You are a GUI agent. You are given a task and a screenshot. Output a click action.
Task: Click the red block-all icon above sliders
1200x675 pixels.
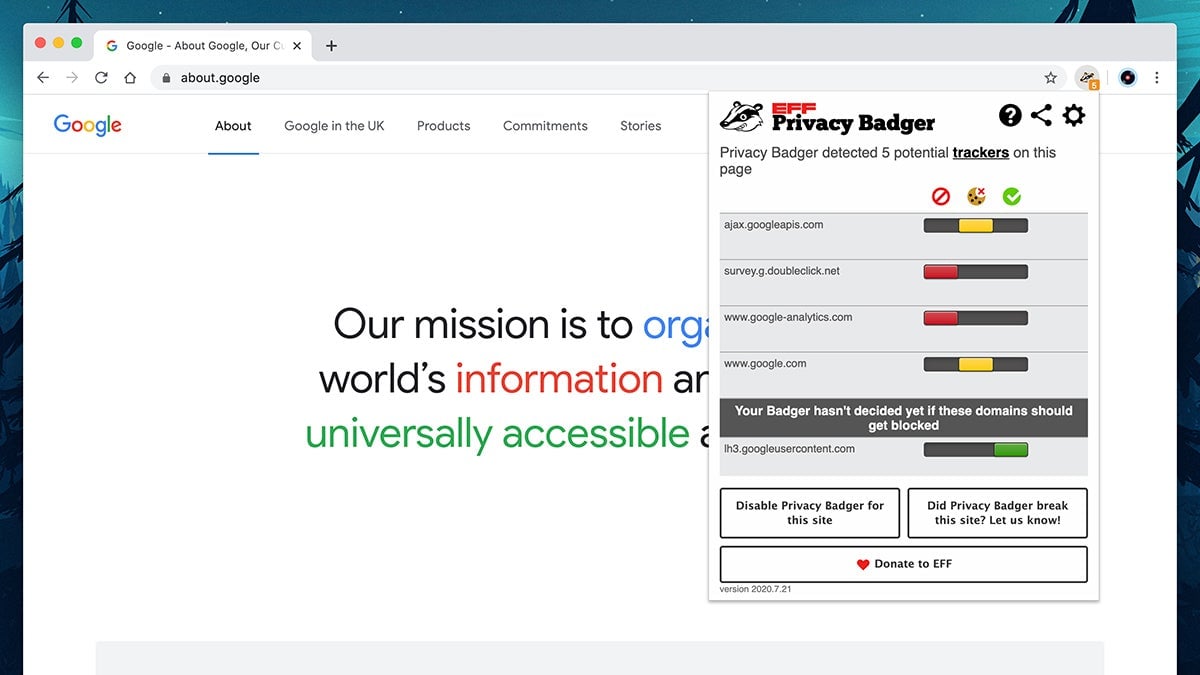point(940,196)
